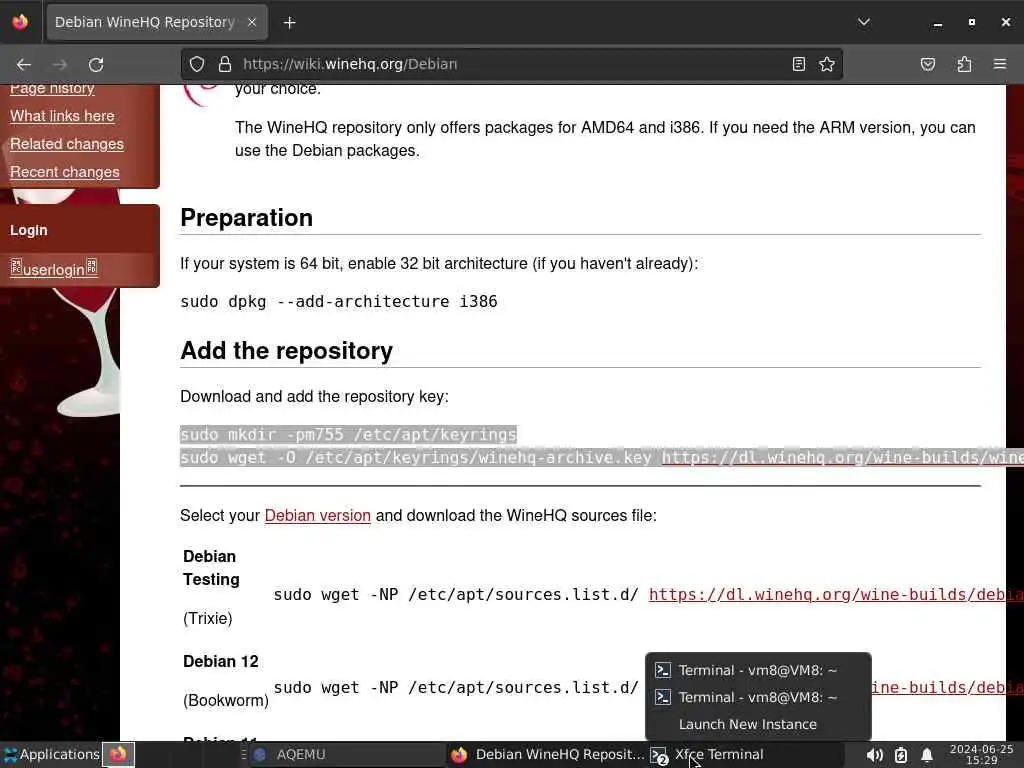Open the Firefox extensions menu
Screen dimensions: 1024x768
click(x=964, y=64)
